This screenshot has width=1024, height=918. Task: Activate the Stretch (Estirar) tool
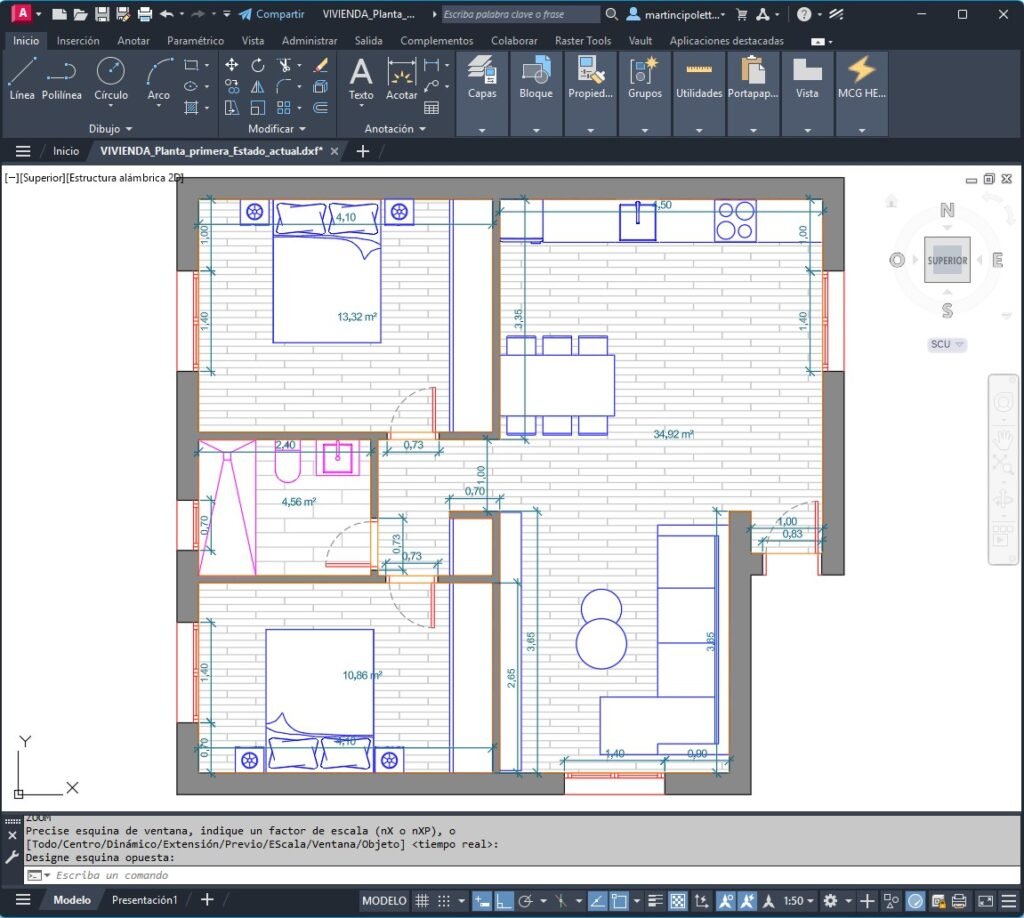coord(231,108)
